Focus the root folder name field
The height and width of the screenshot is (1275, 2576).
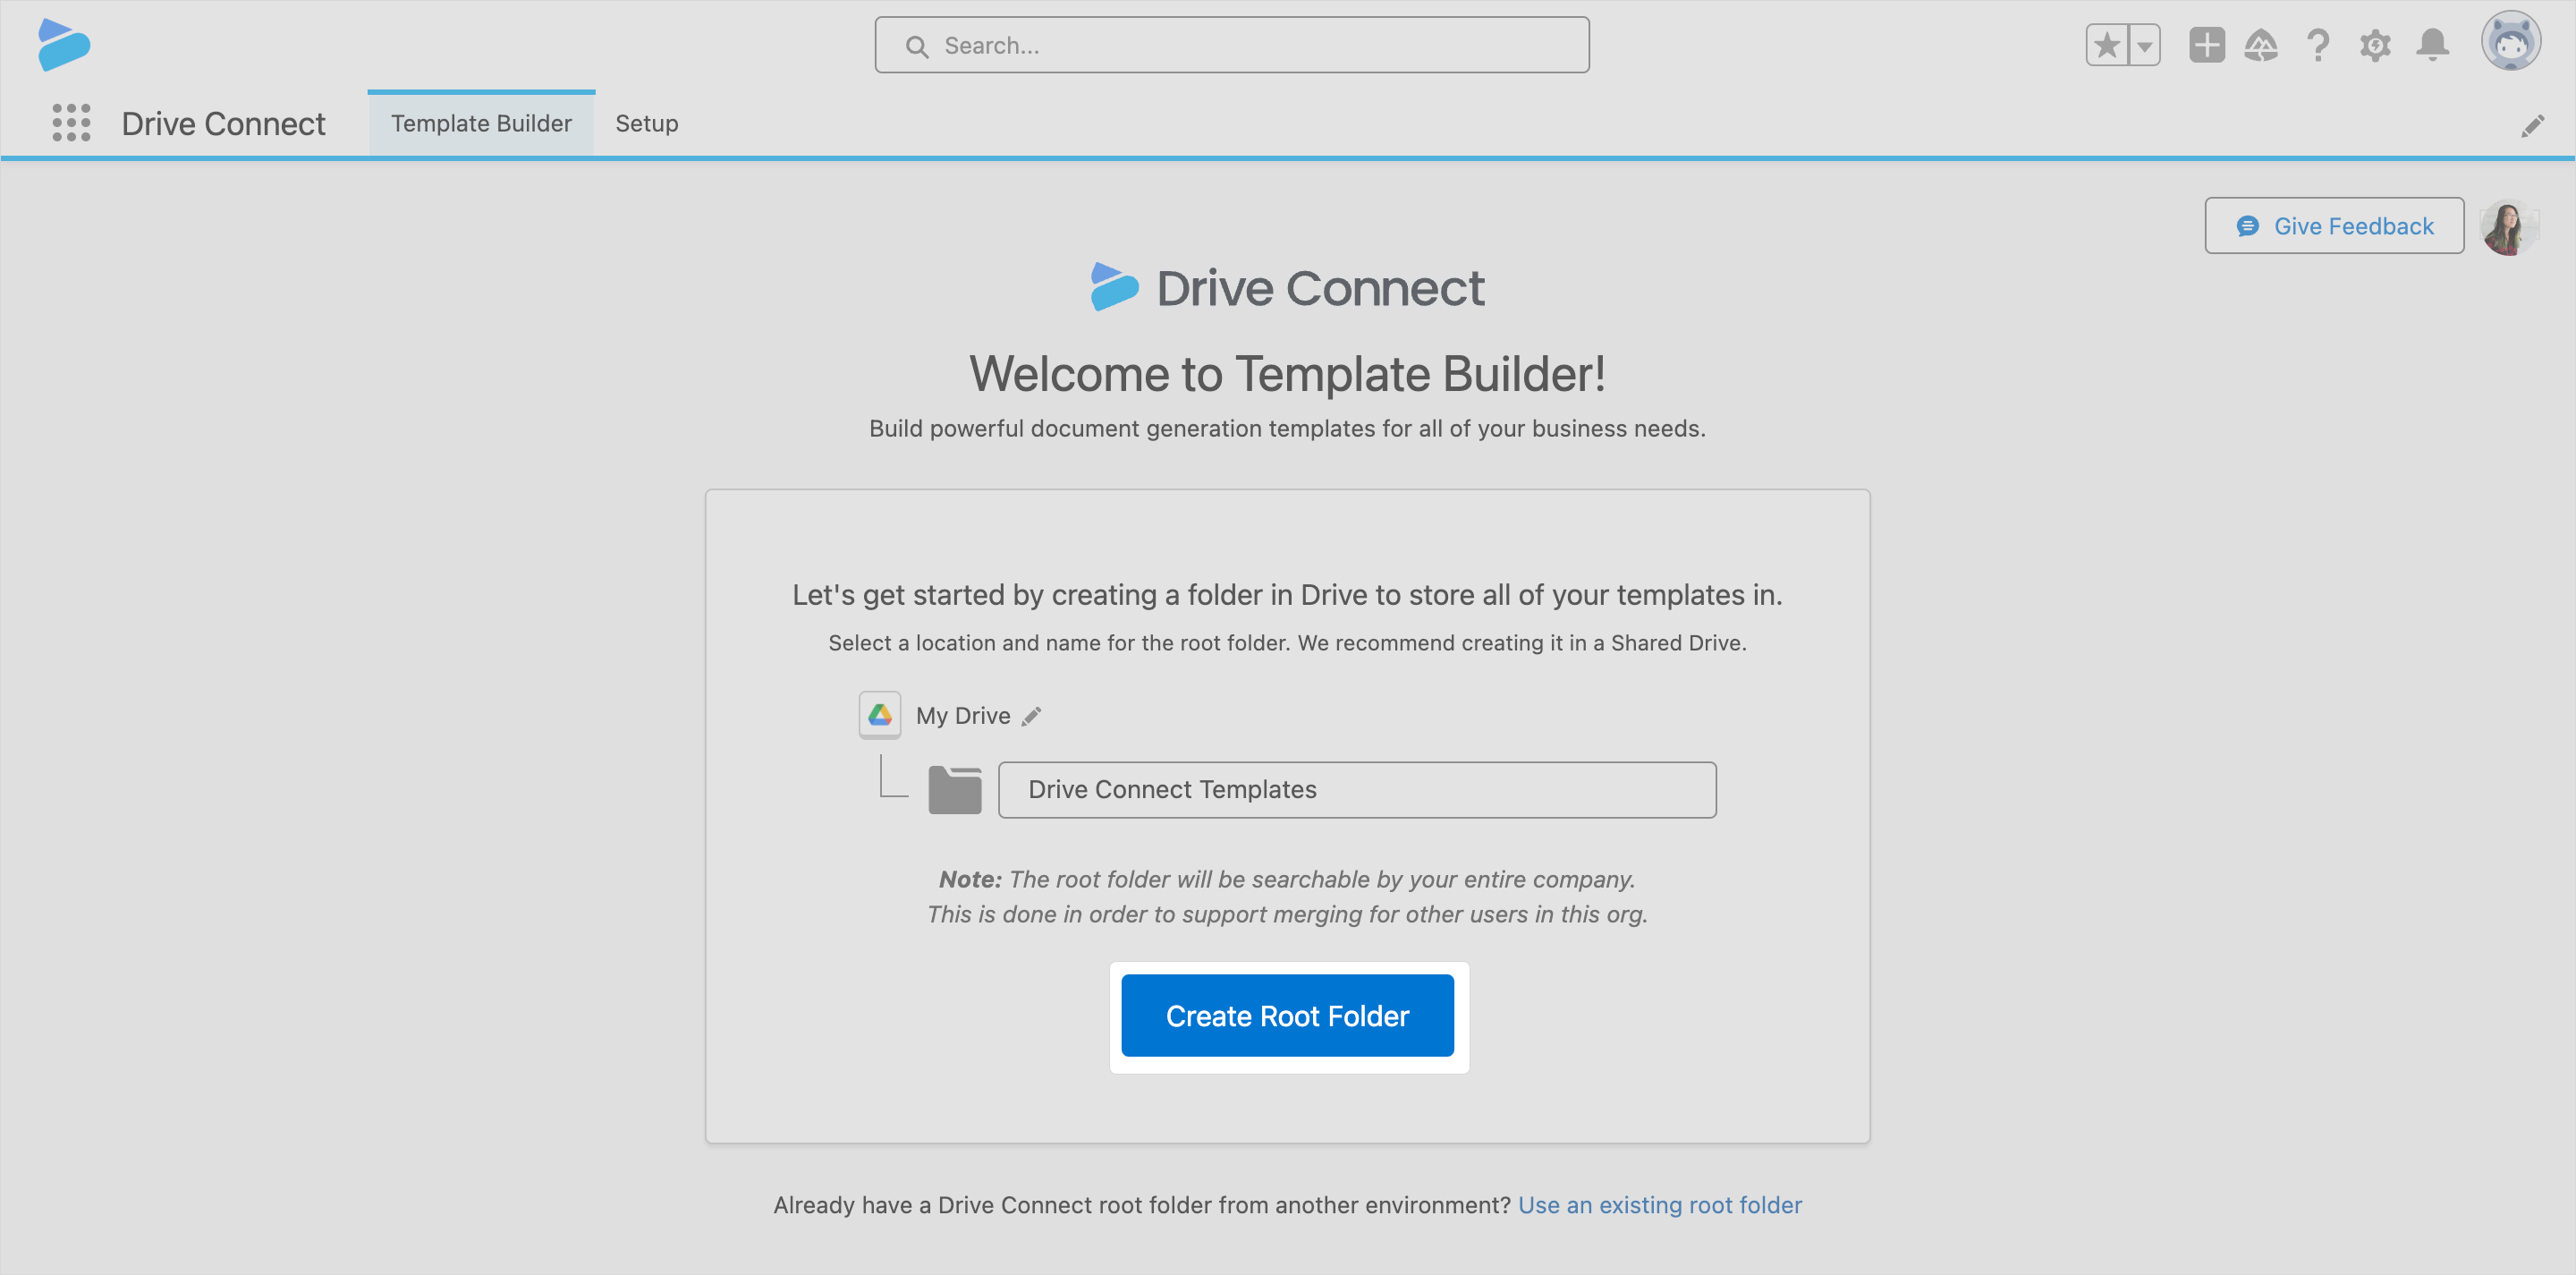click(1356, 790)
